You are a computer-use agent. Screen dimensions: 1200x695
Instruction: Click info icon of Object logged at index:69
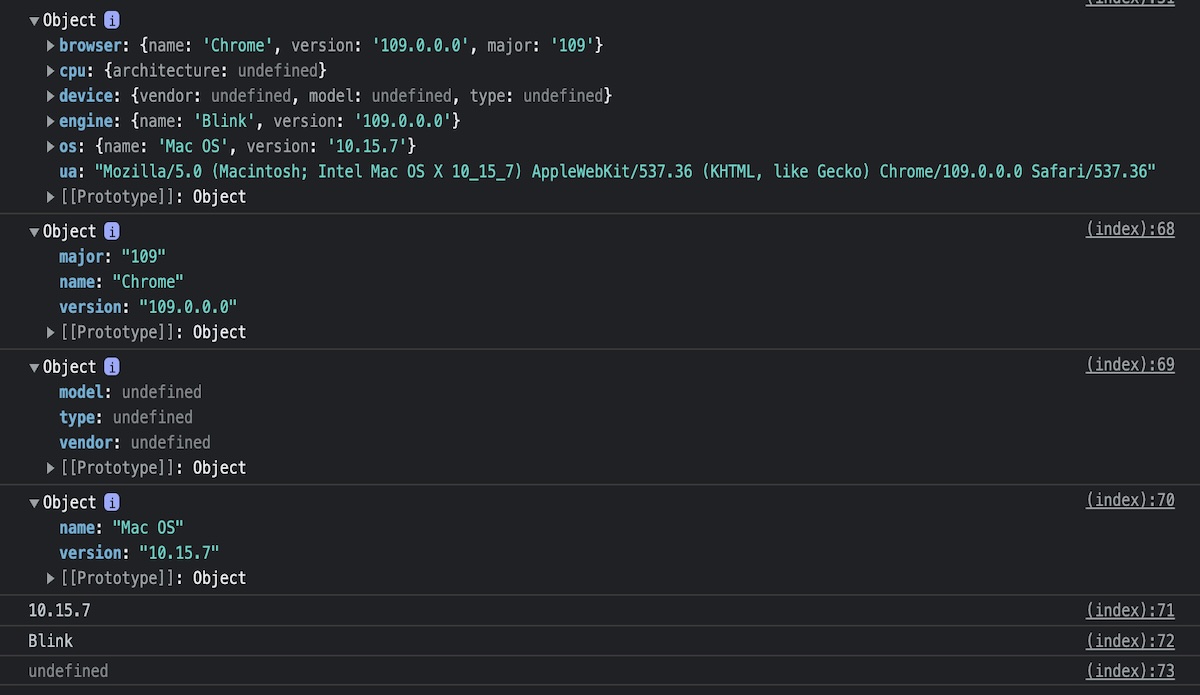click(112, 367)
